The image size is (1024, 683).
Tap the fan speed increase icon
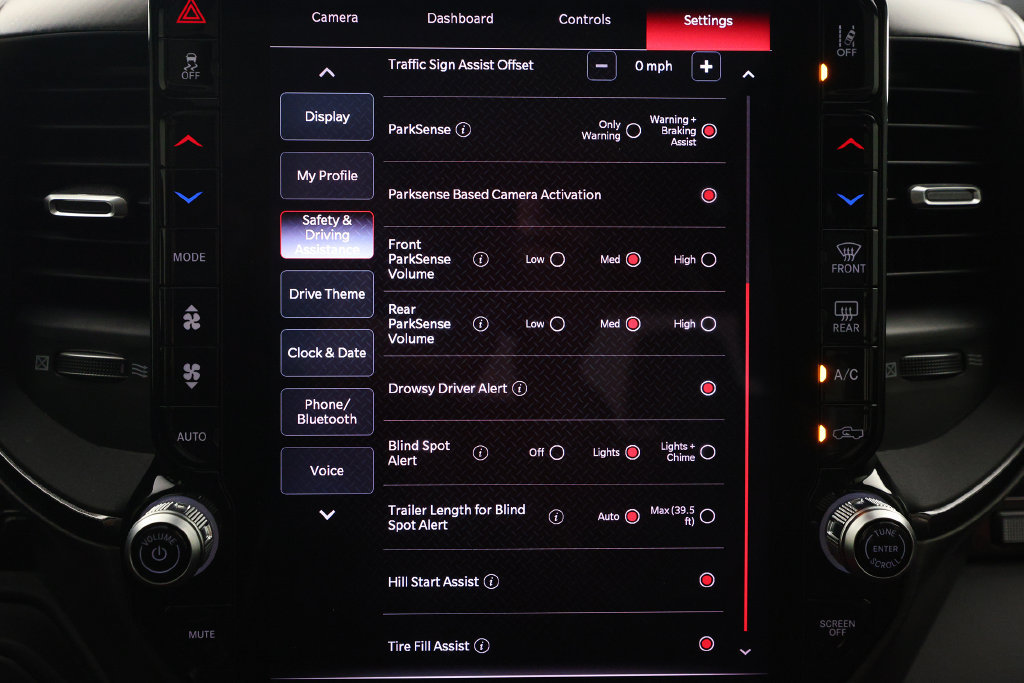(191, 319)
